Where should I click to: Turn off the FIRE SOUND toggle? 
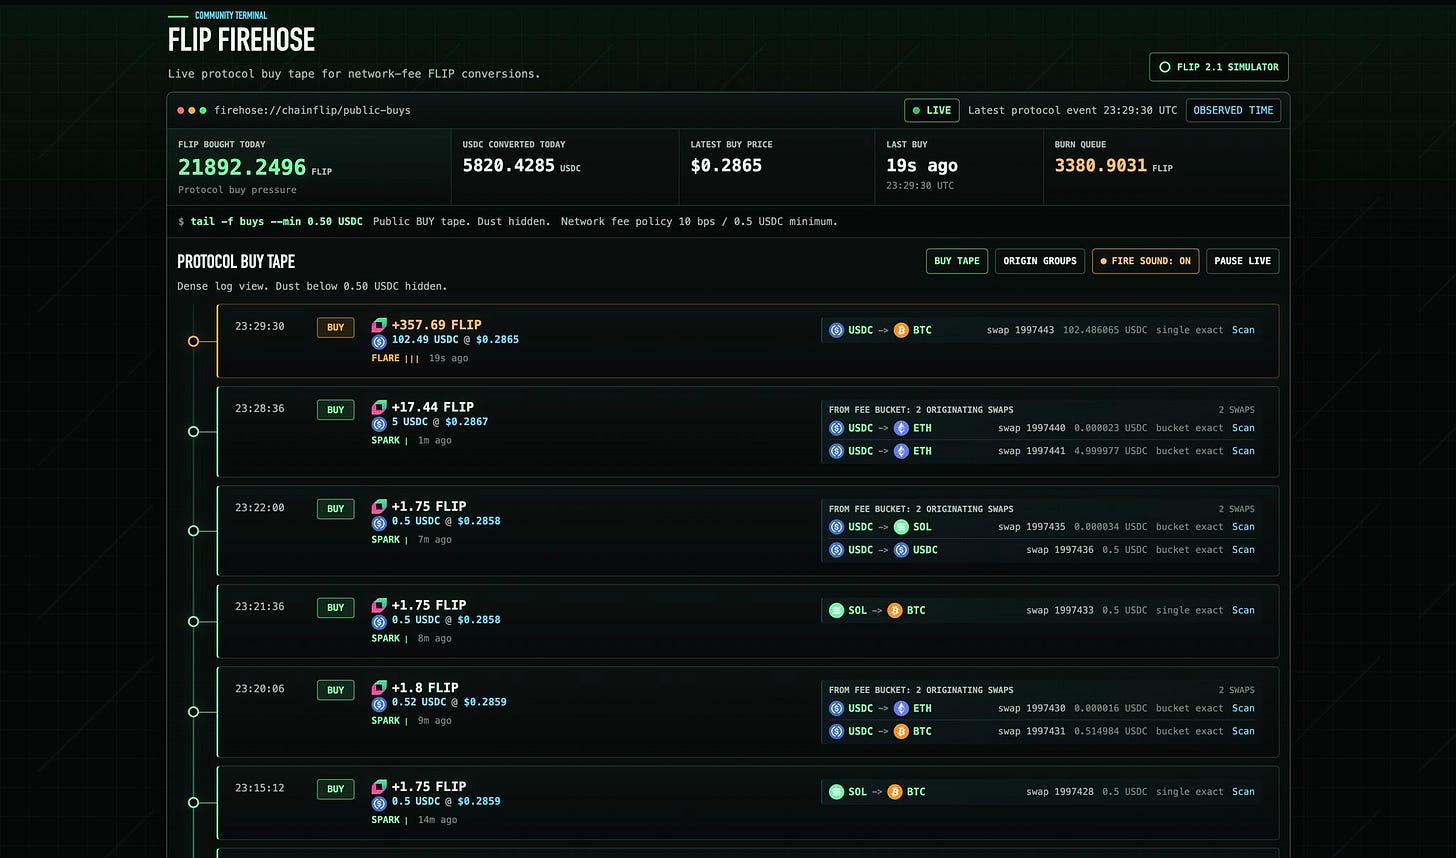1145,261
